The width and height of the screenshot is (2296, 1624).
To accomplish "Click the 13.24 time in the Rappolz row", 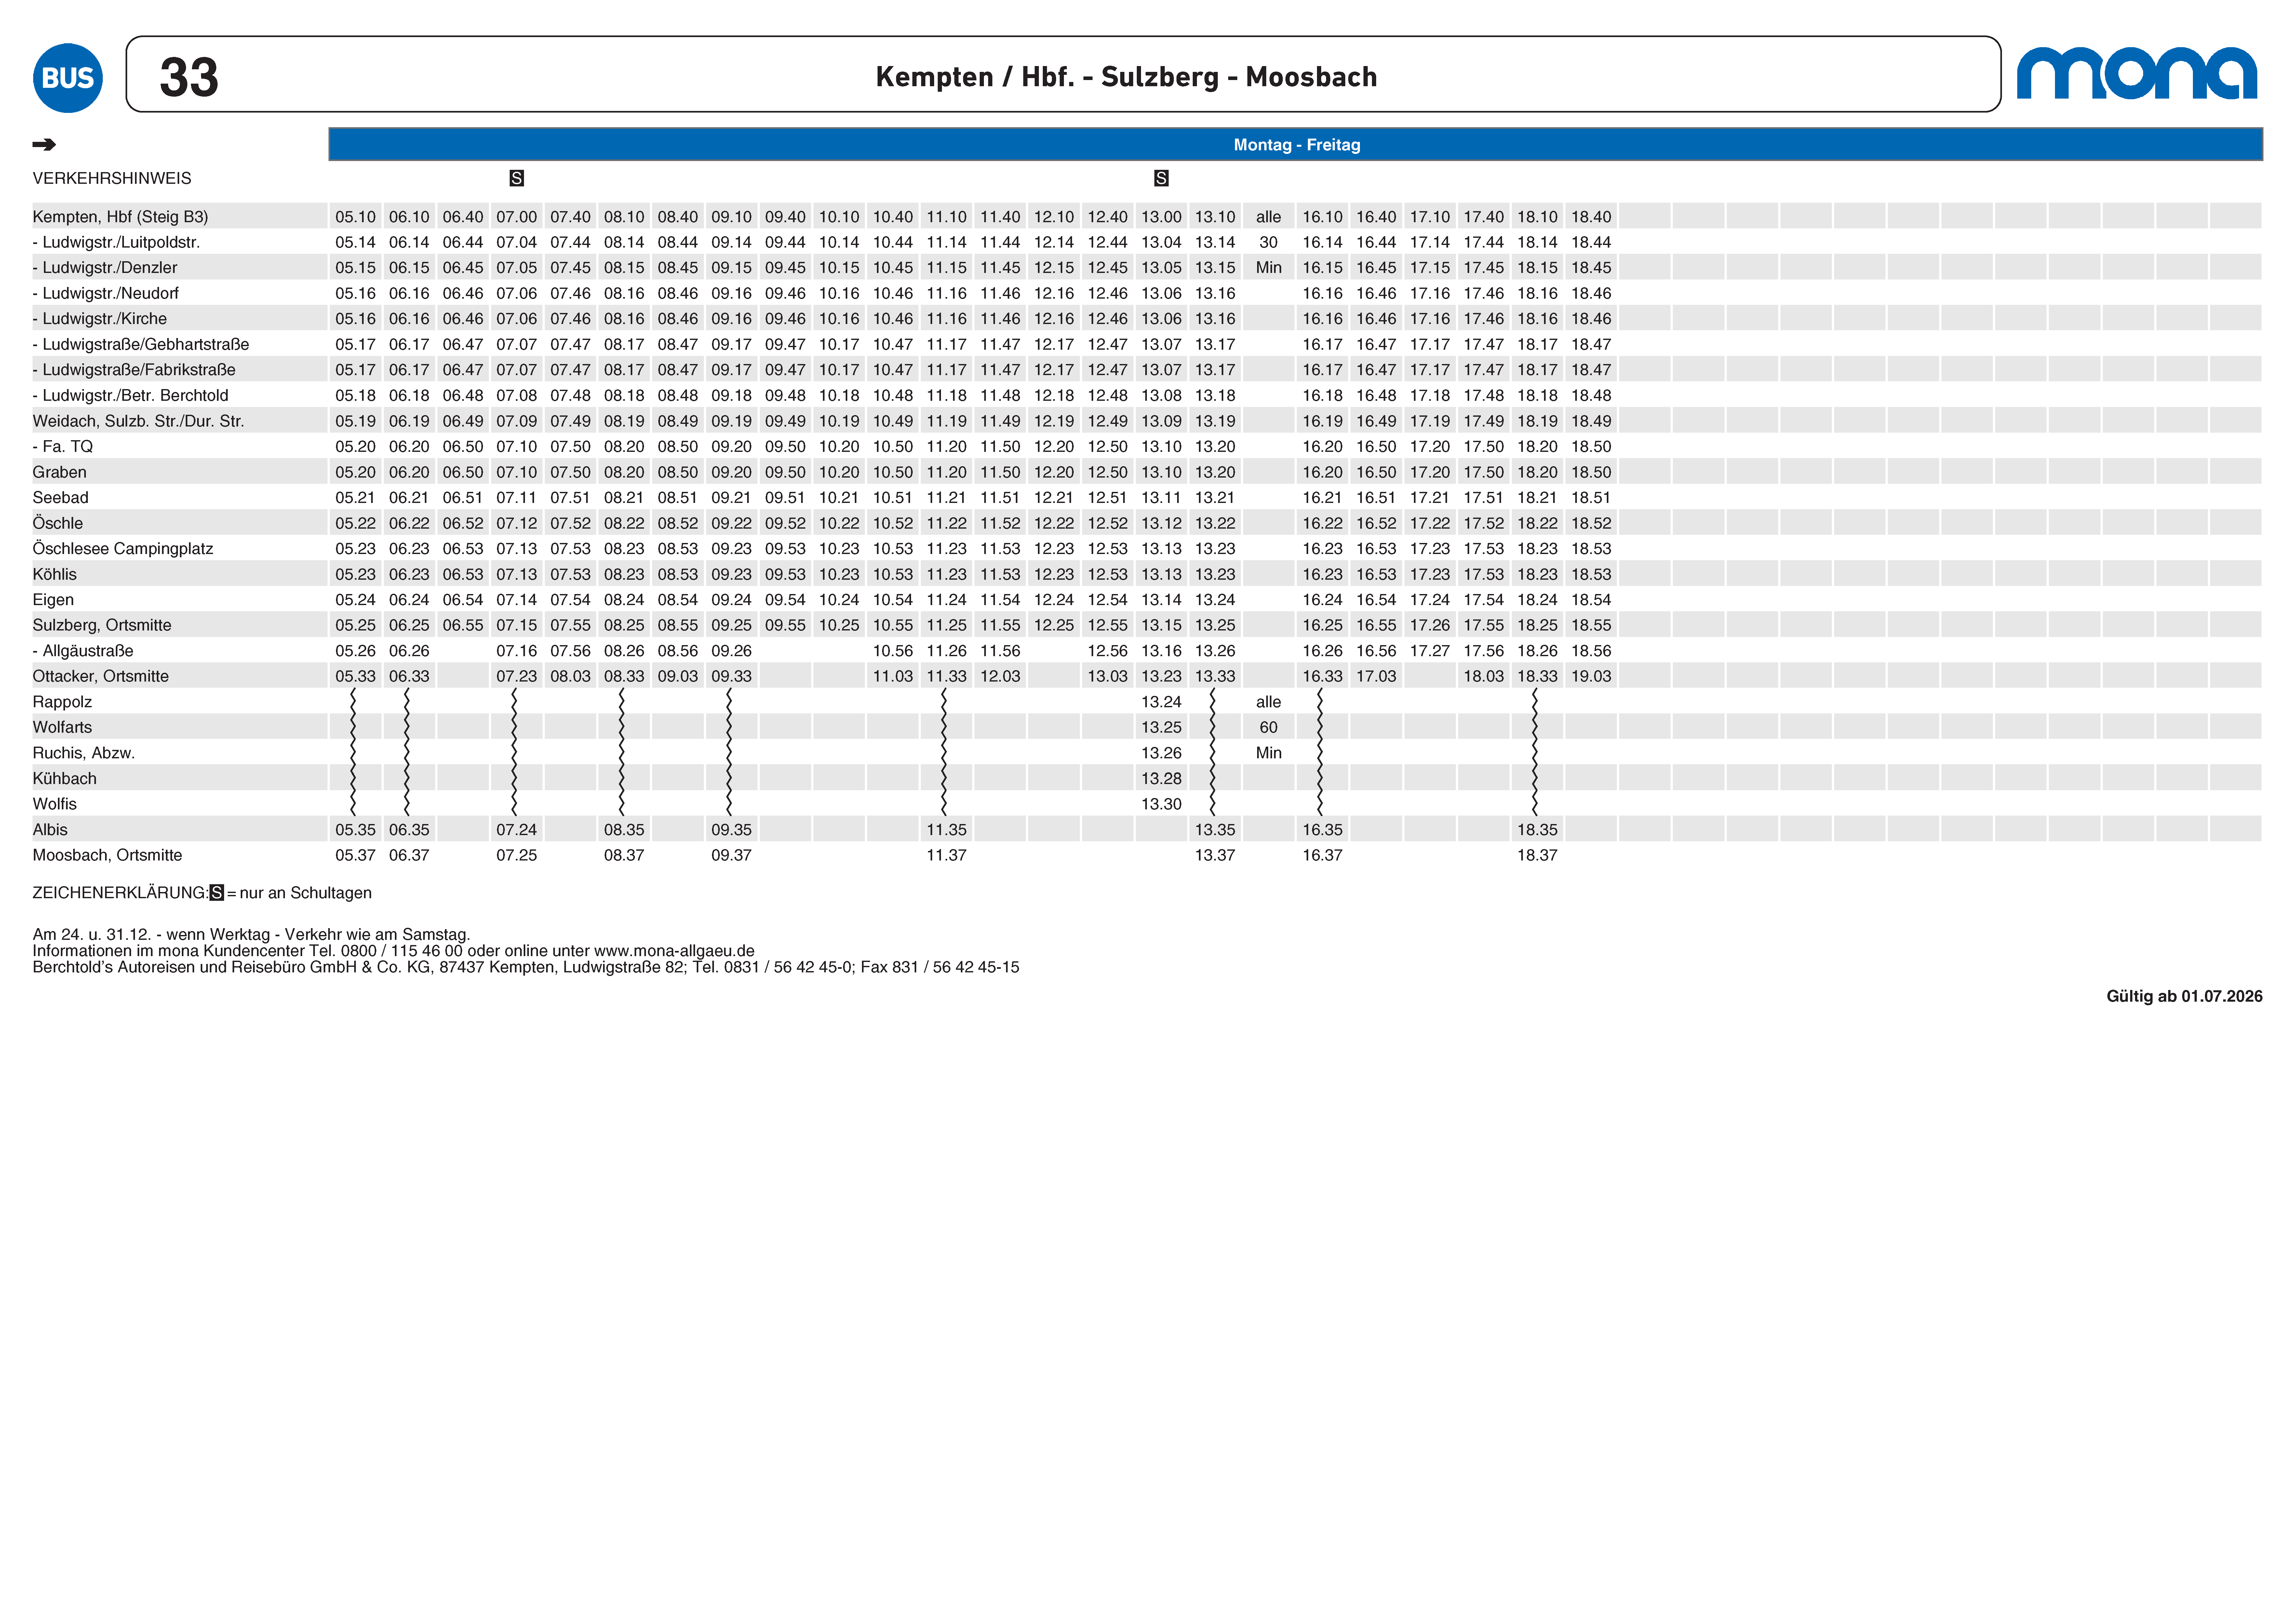I will tap(1161, 702).
